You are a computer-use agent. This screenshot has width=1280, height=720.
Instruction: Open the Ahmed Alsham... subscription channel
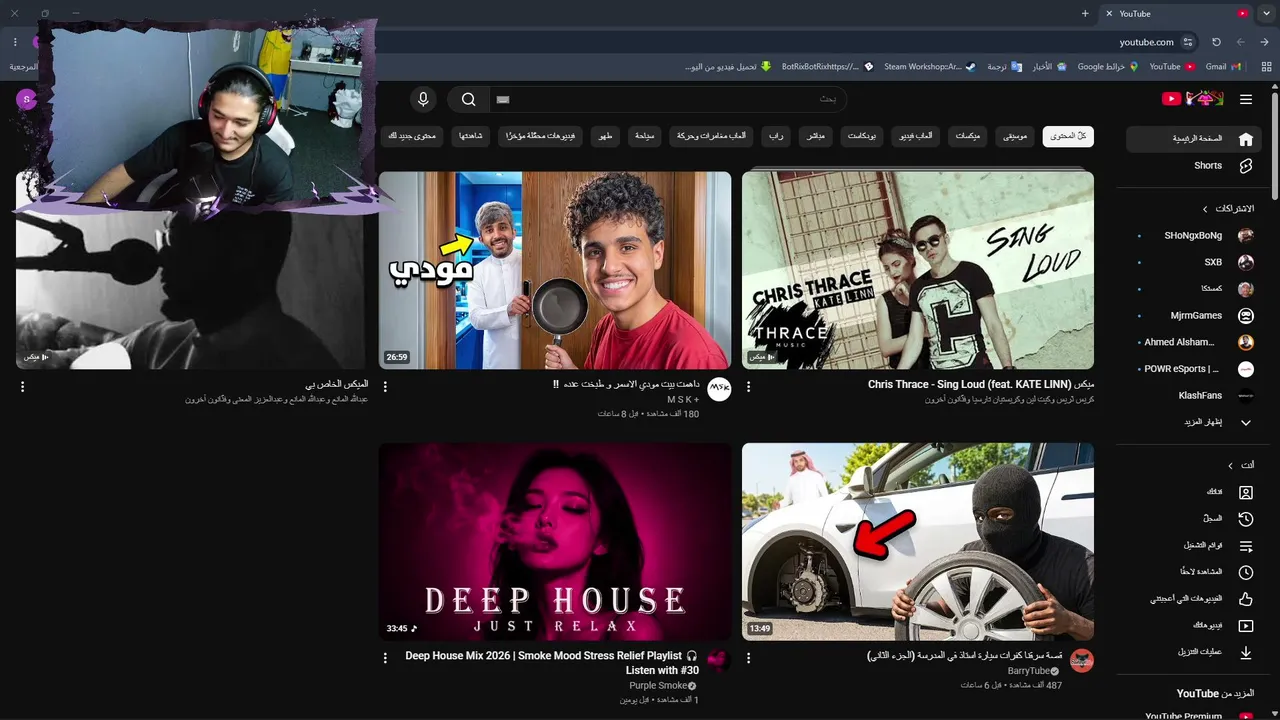tap(1194, 342)
